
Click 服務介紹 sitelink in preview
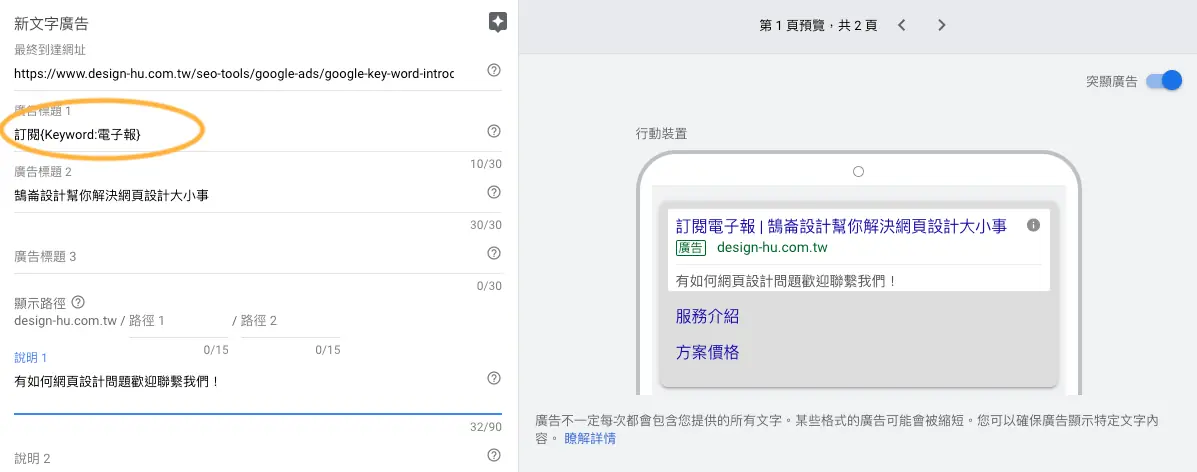[707, 316]
